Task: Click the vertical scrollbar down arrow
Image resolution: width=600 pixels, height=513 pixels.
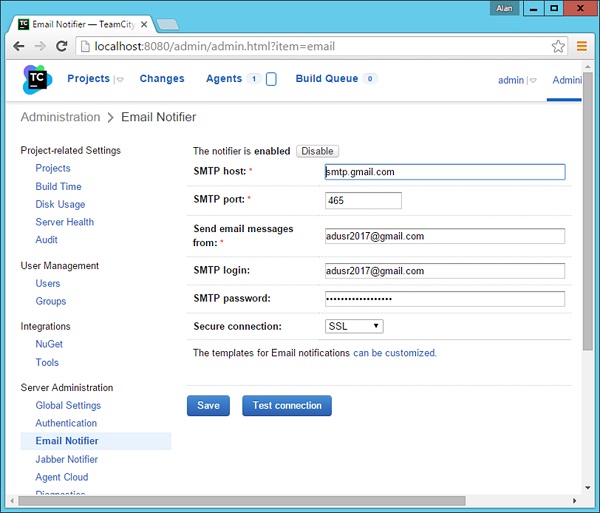Action: pos(587,488)
